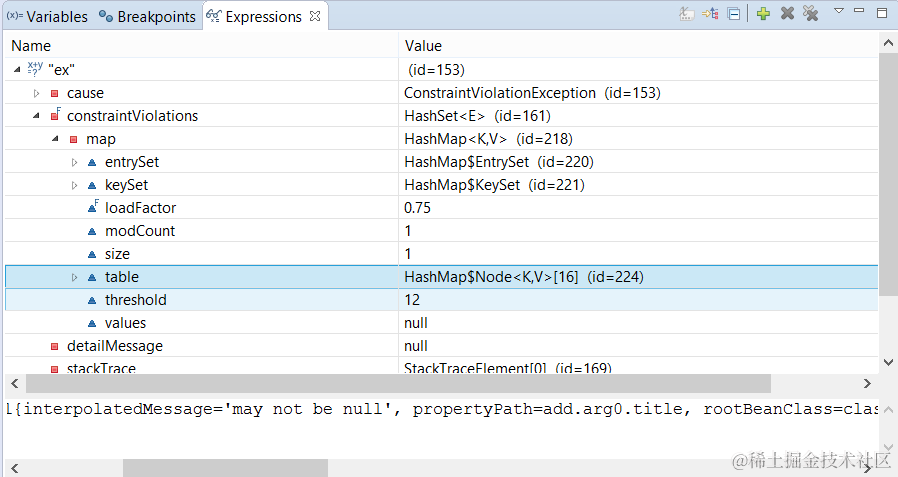Click the blue triangle icon beside threshold
This screenshot has height=477, width=898.
(92, 301)
